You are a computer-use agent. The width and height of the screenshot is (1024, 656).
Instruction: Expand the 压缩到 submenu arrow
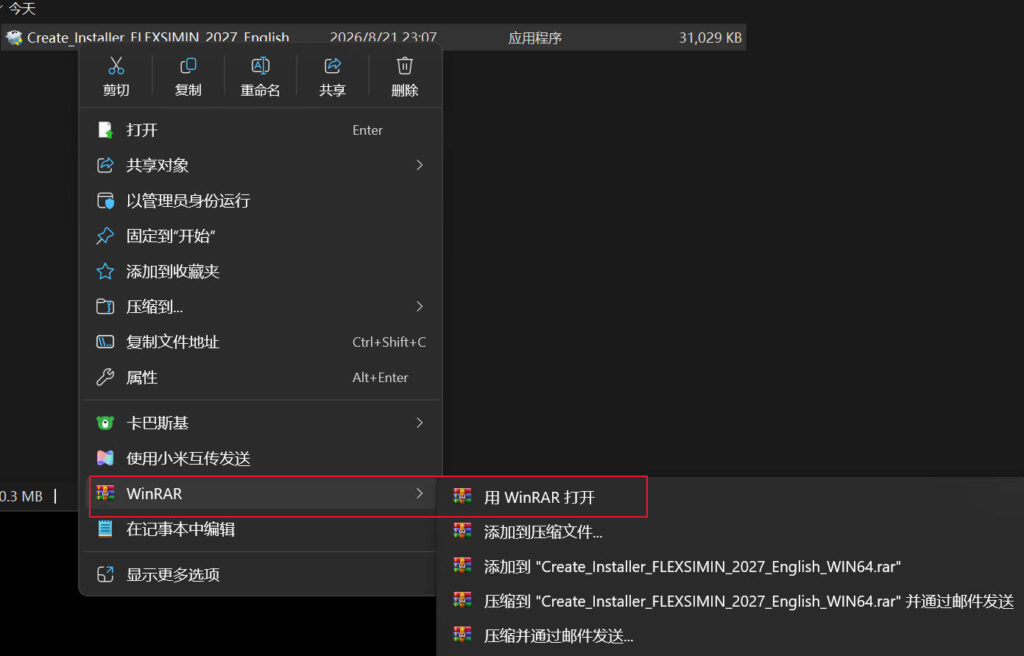419,306
